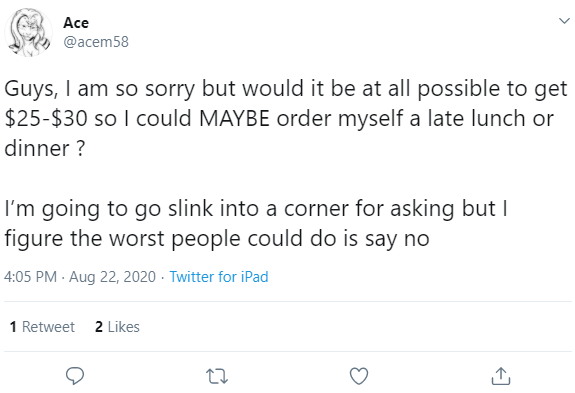575x393 pixels.
Task: Click the reply speech bubble icon
Action: coord(75,376)
